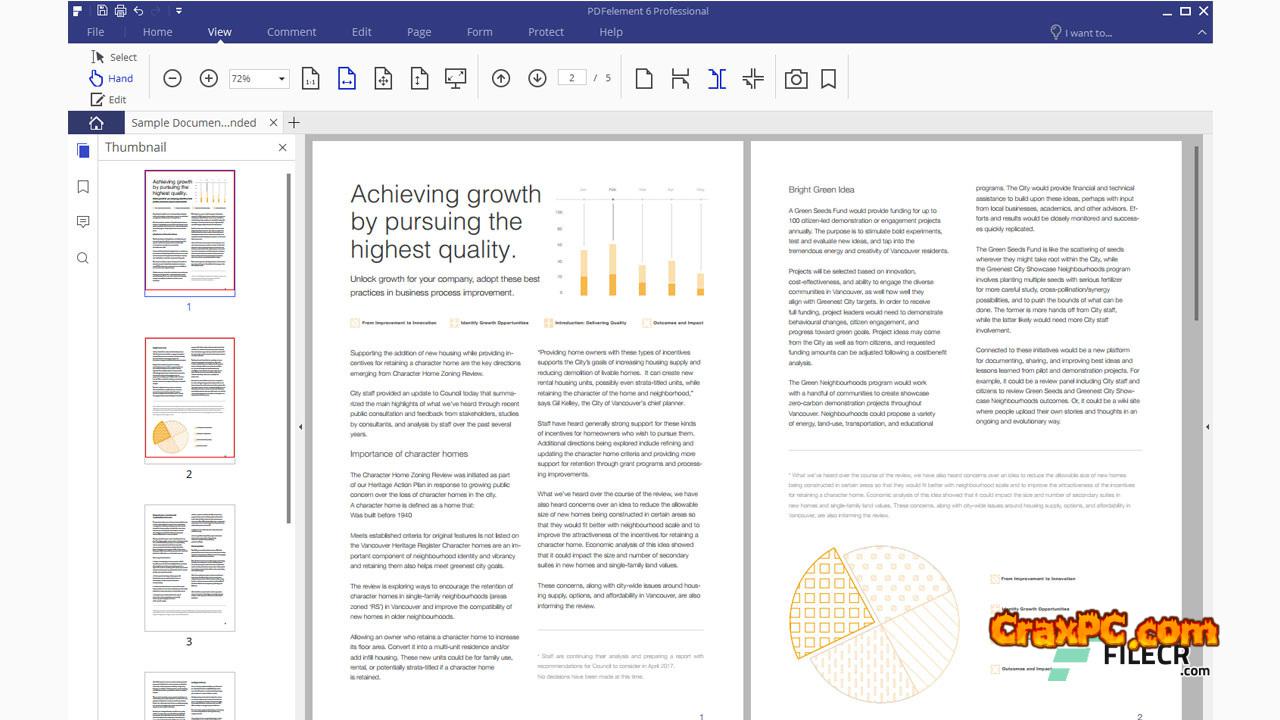Open the Comment ribbon tab
This screenshot has height=720, width=1280.
tap(291, 32)
